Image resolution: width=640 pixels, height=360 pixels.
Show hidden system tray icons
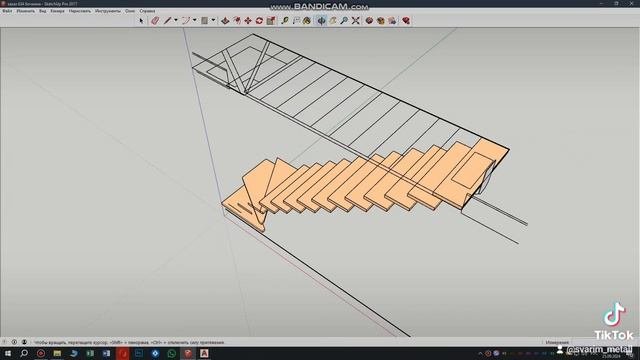click(480, 353)
